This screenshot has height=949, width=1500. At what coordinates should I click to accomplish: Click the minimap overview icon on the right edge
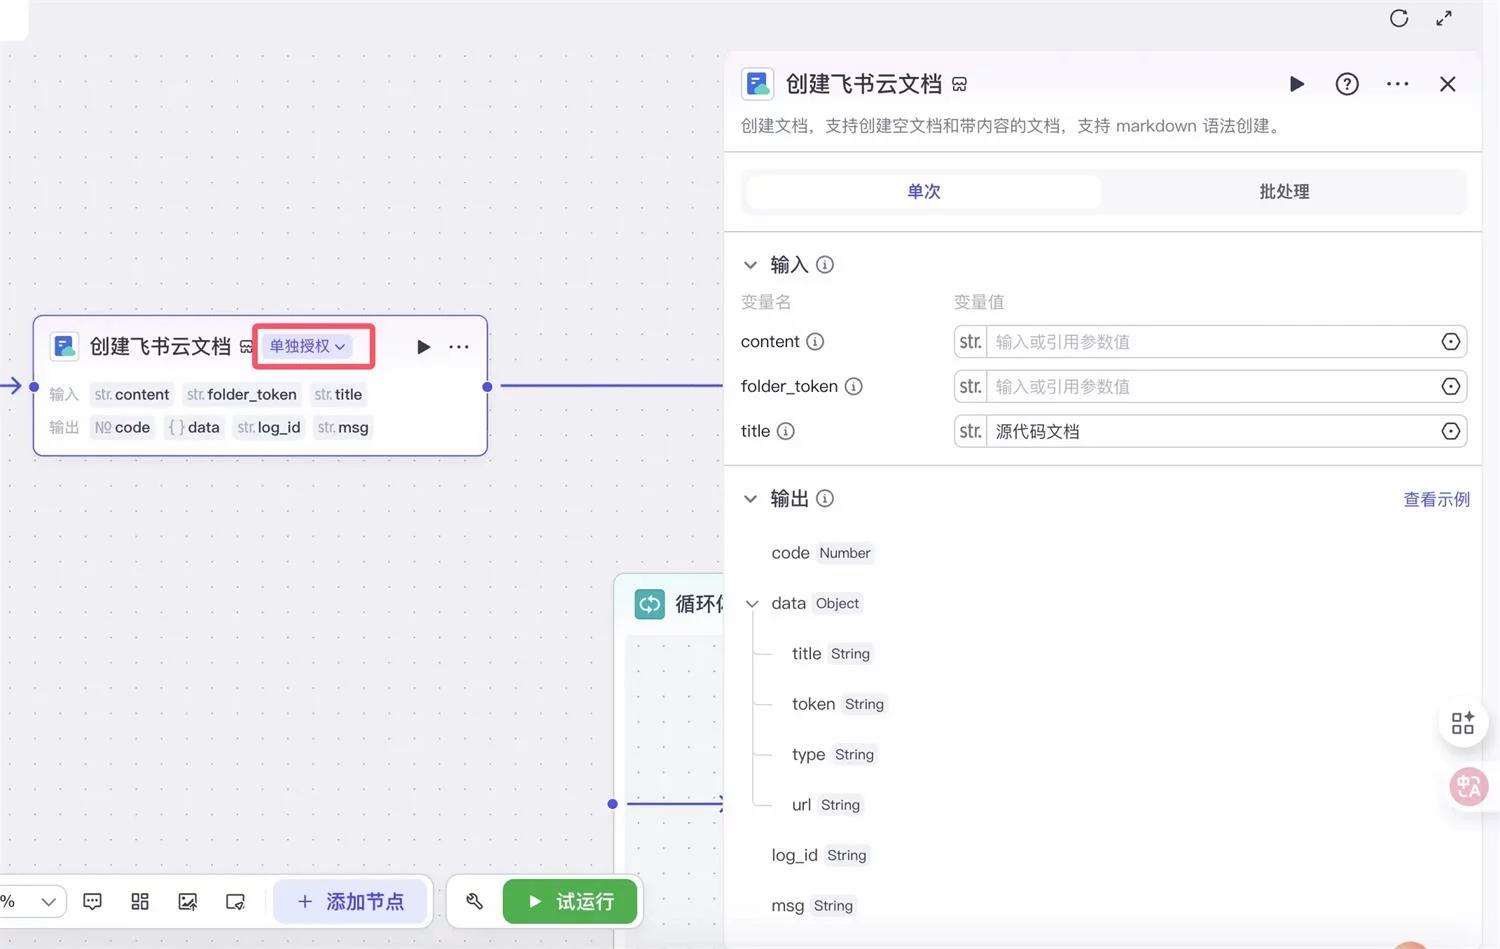1462,722
